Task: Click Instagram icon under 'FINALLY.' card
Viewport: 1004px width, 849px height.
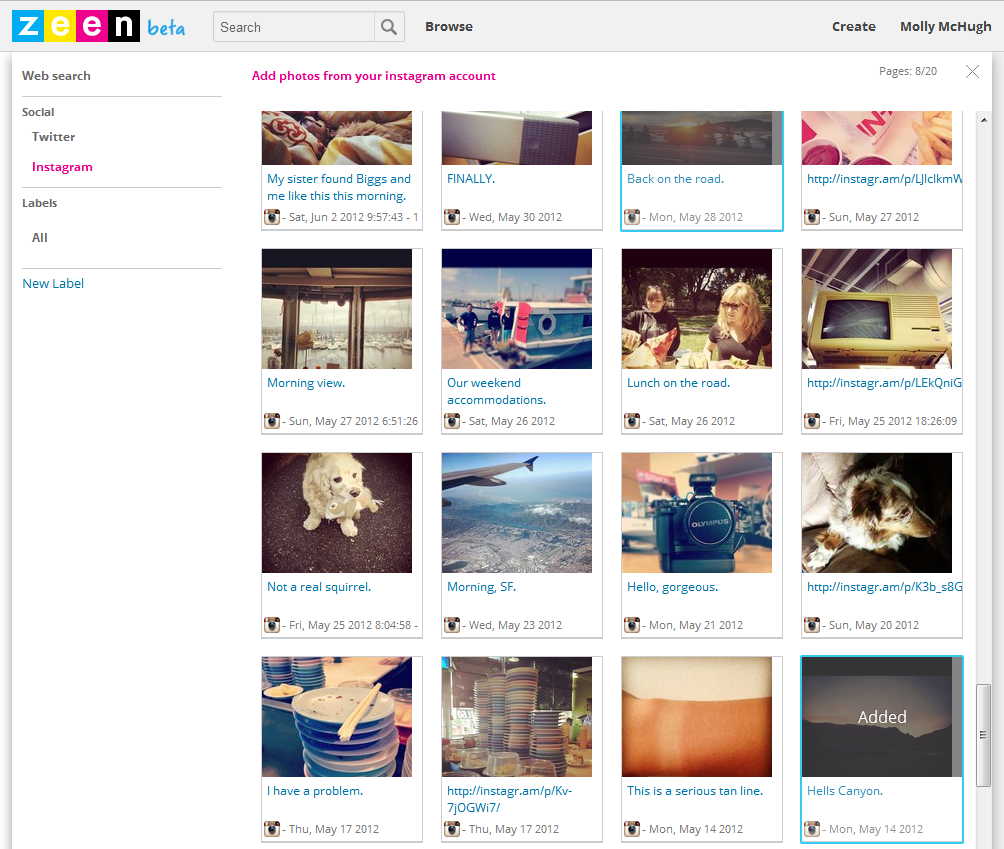Action: 452,217
